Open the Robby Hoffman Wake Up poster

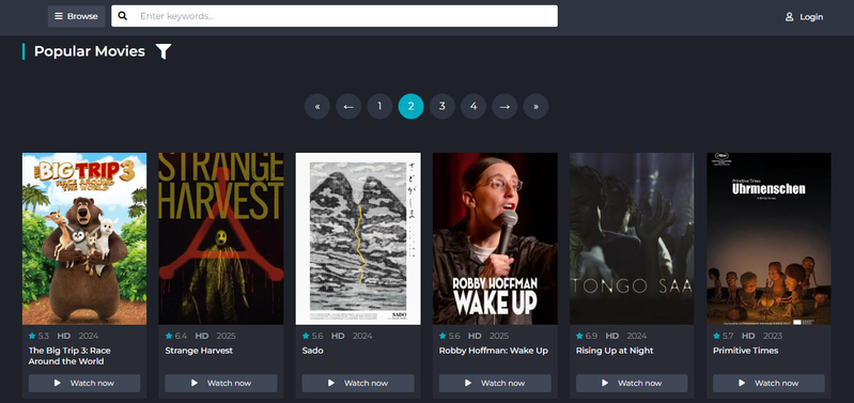click(495, 239)
